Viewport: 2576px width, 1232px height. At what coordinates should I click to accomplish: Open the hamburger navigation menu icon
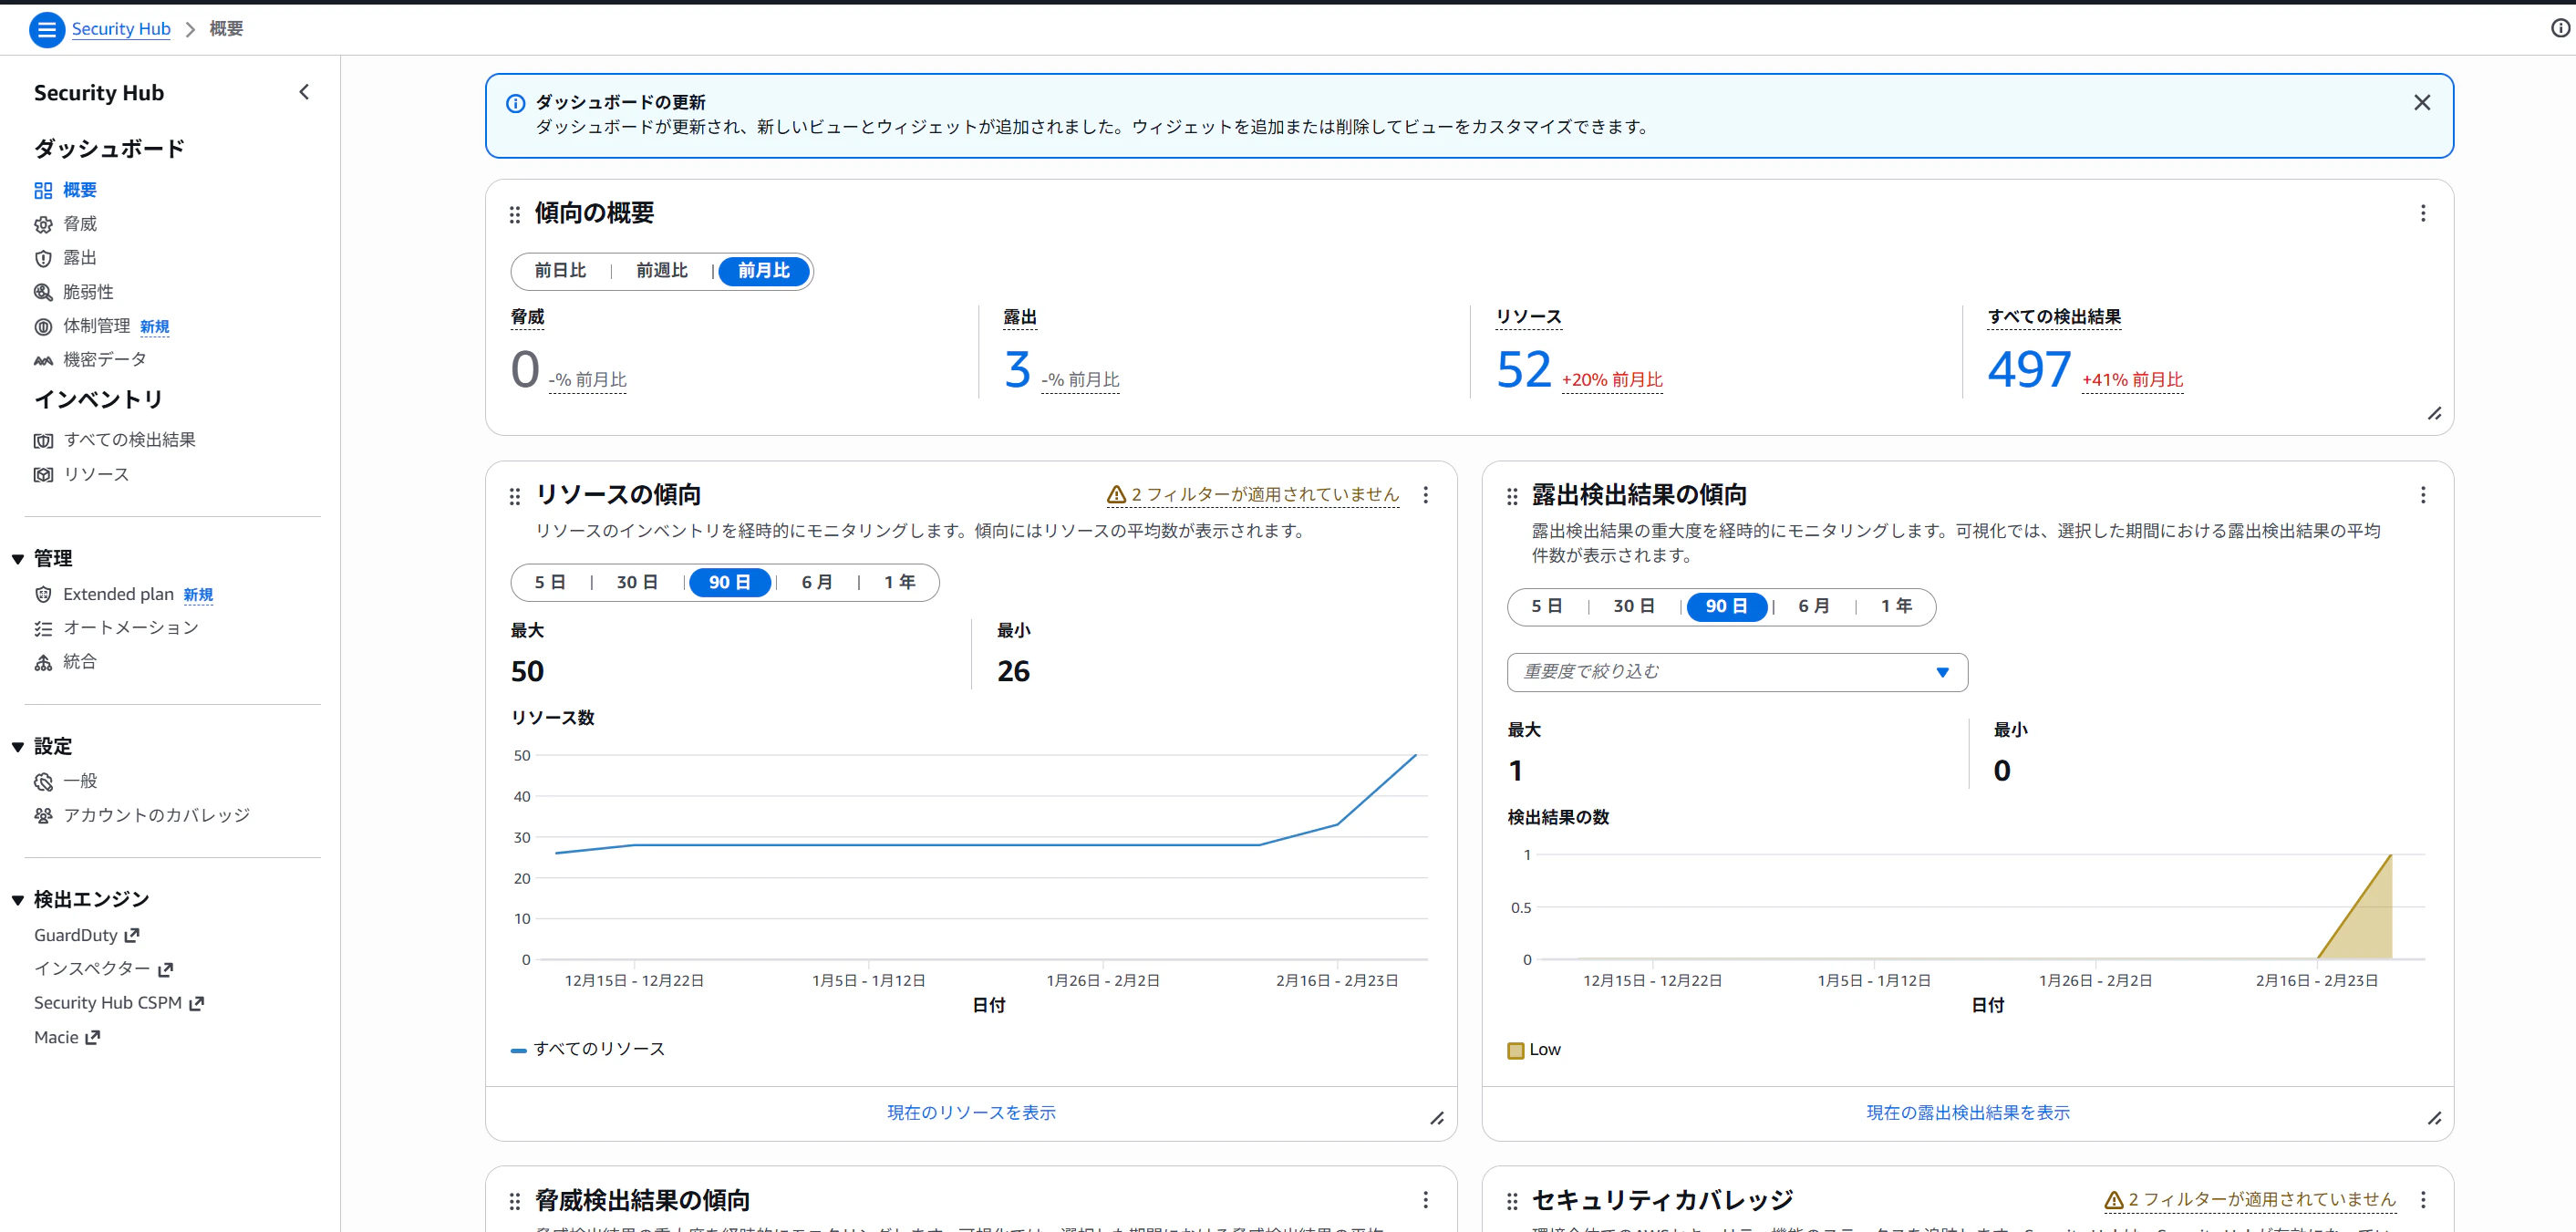[x=46, y=29]
